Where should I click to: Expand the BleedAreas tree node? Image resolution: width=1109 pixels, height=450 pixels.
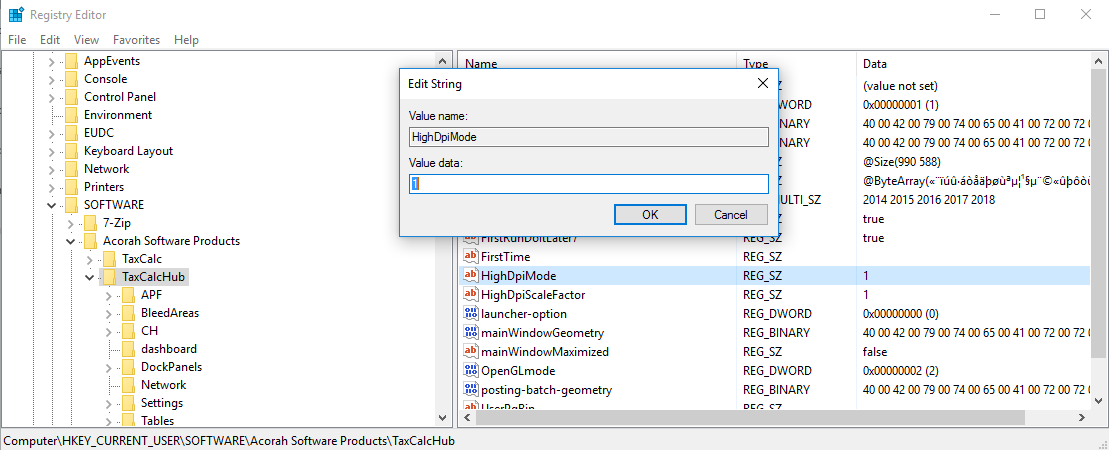[107, 313]
